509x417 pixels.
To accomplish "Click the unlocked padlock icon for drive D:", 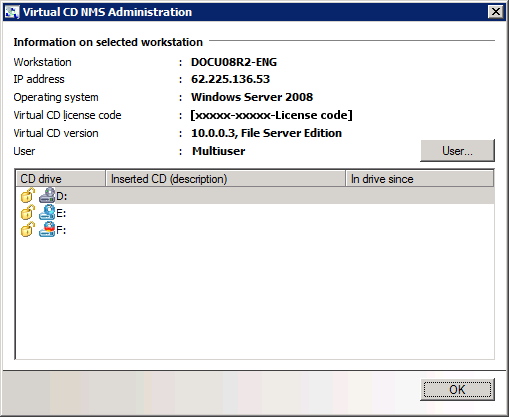I will coord(28,196).
